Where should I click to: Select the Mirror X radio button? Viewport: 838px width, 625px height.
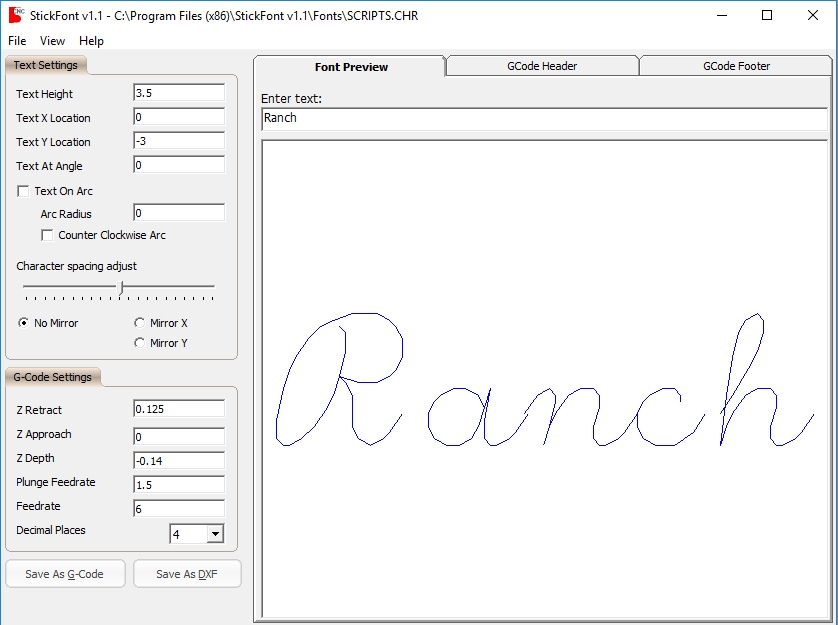pos(139,322)
